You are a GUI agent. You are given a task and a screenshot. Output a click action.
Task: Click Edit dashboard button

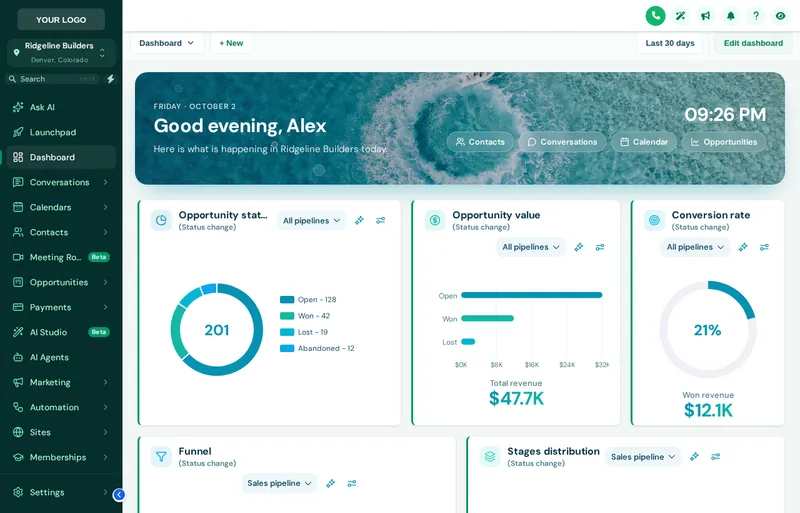pos(753,43)
